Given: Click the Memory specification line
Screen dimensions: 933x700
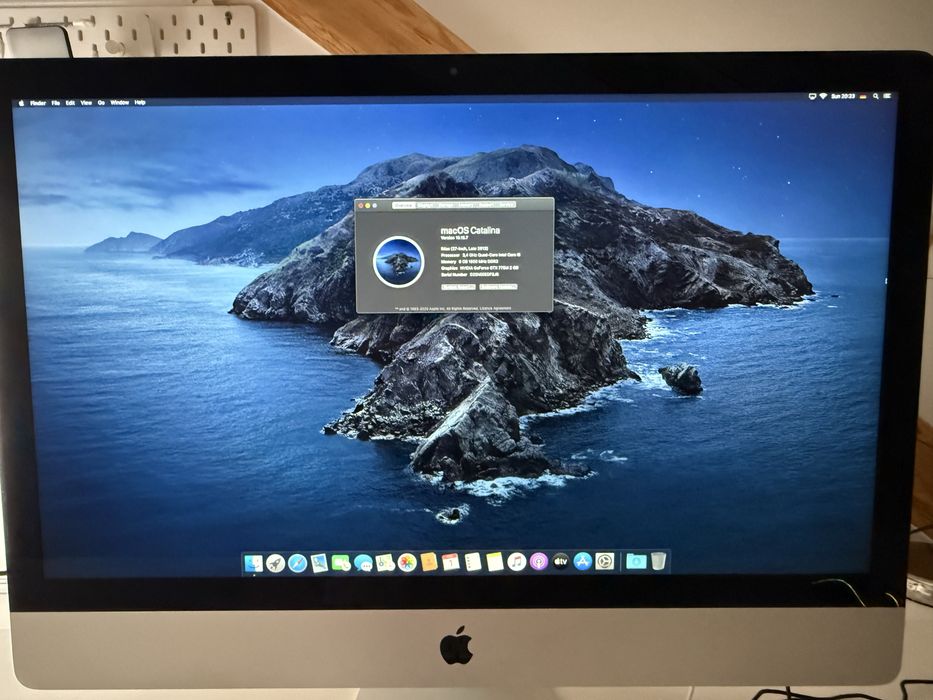Looking at the screenshot, I should pos(469,261).
